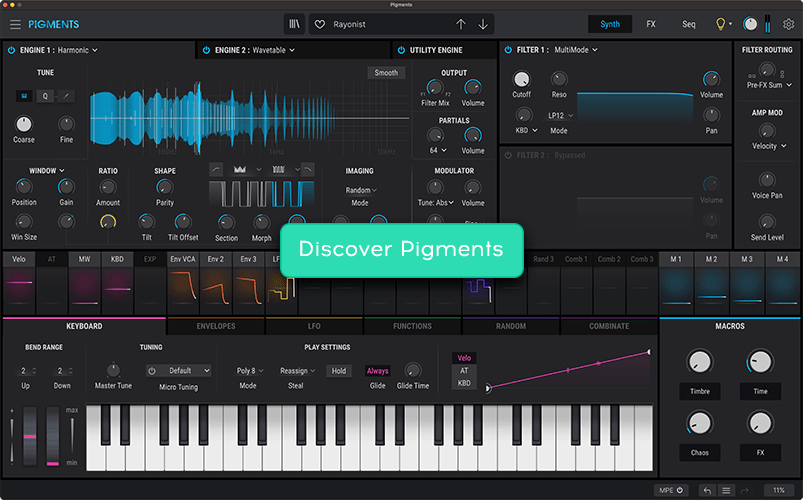Increase the bend range Up stepper
Image resolution: width=803 pixels, height=500 pixels.
[34, 368]
